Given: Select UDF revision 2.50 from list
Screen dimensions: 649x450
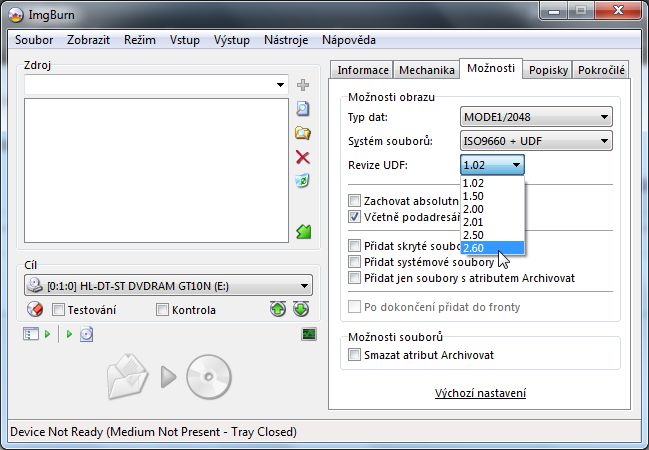Looking at the screenshot, I should pyautogui.click(x=493, y=235).
